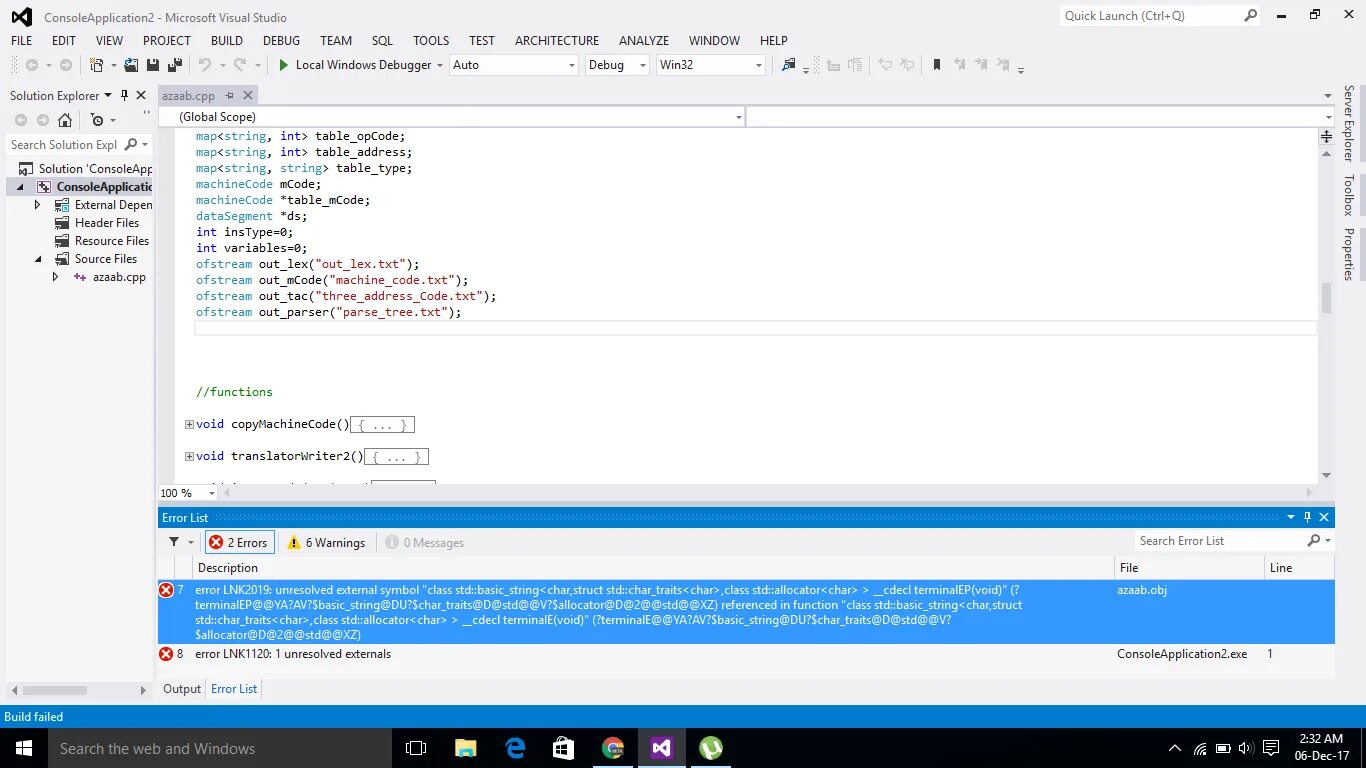This screenshot has width=1366, height=768.
Task: Click inside the Search Solution Explorer field
Action: pos(64,145)
